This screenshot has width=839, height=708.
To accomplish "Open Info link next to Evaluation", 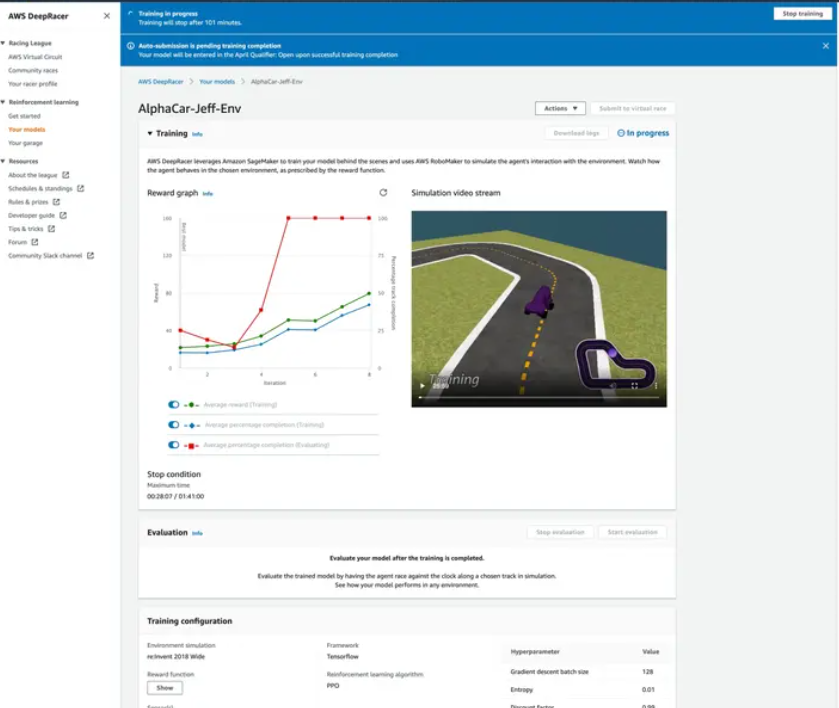I will (197, 533).
